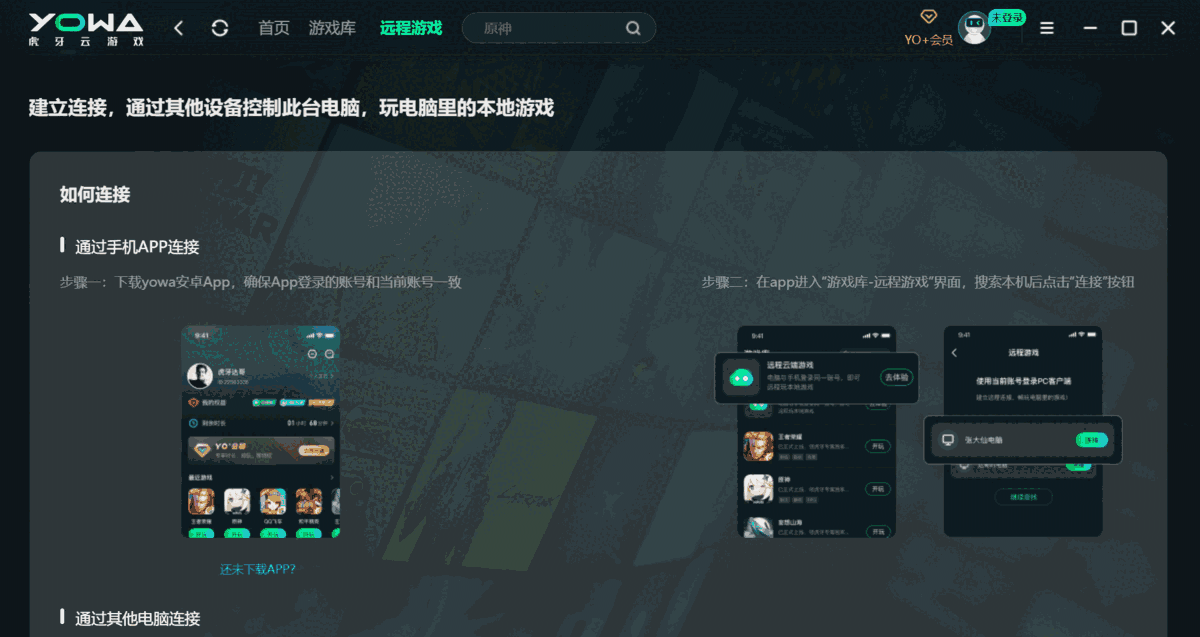Switch to the 首页 tab
The width and height of the screenshot is (1200, 637).
pos(273,27)
